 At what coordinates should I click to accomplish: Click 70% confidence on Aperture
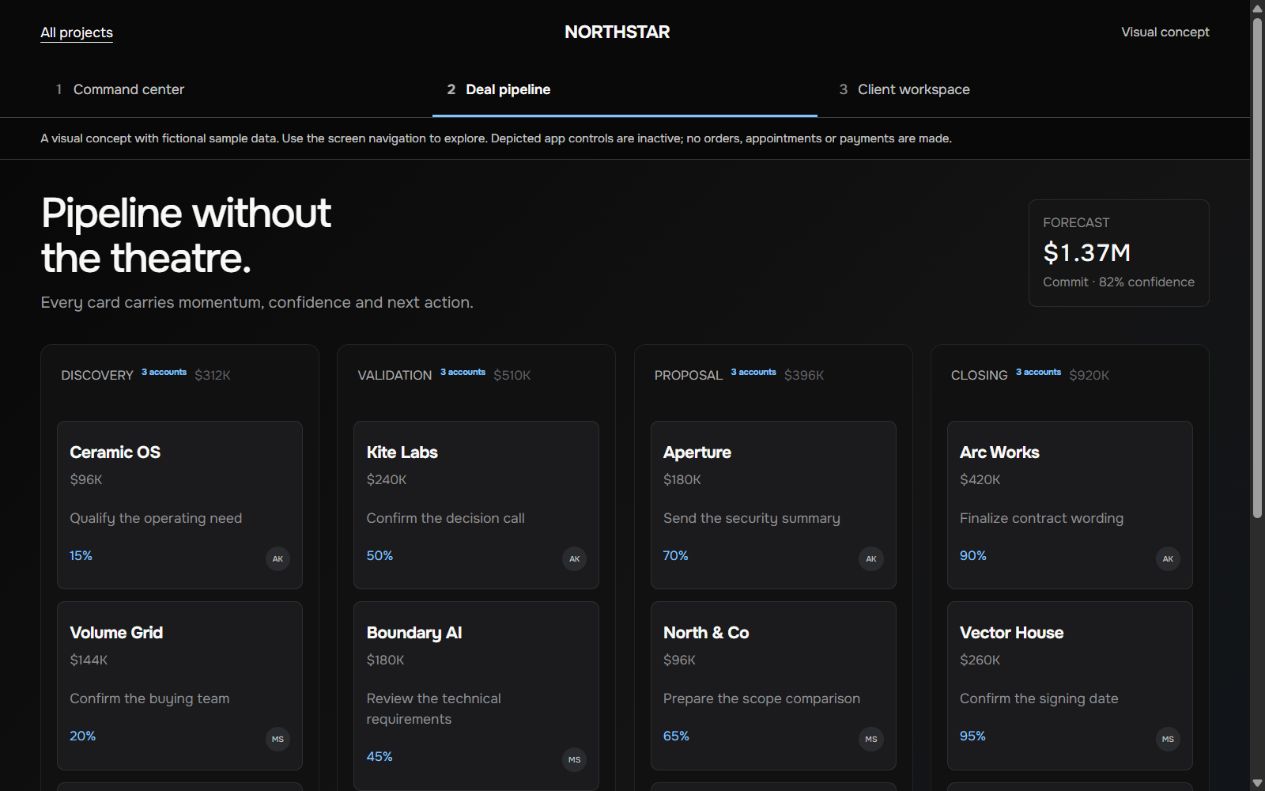pyautogui.click(x=675, y=555)
